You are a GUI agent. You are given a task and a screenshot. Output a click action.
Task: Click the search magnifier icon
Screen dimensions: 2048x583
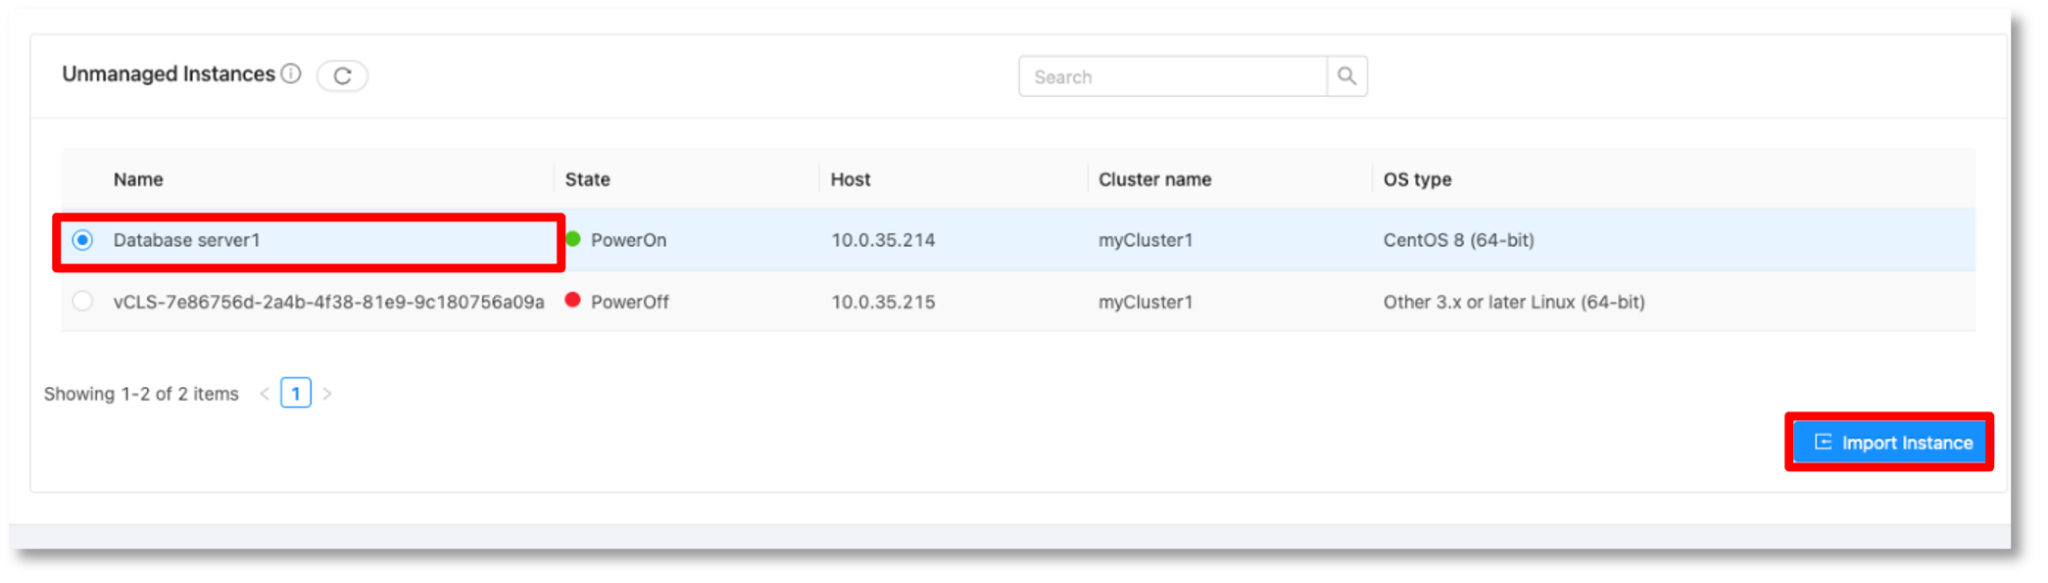point(1347,76)
